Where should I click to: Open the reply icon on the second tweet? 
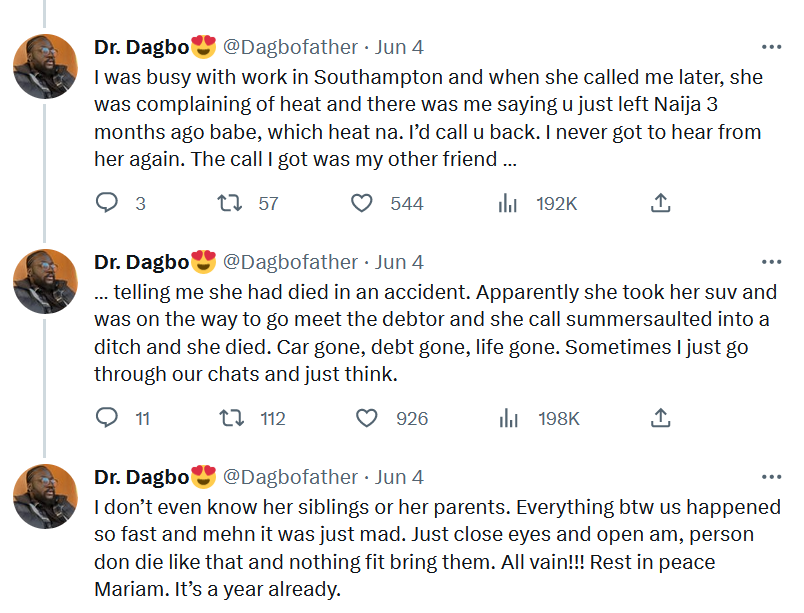point(108,419)
